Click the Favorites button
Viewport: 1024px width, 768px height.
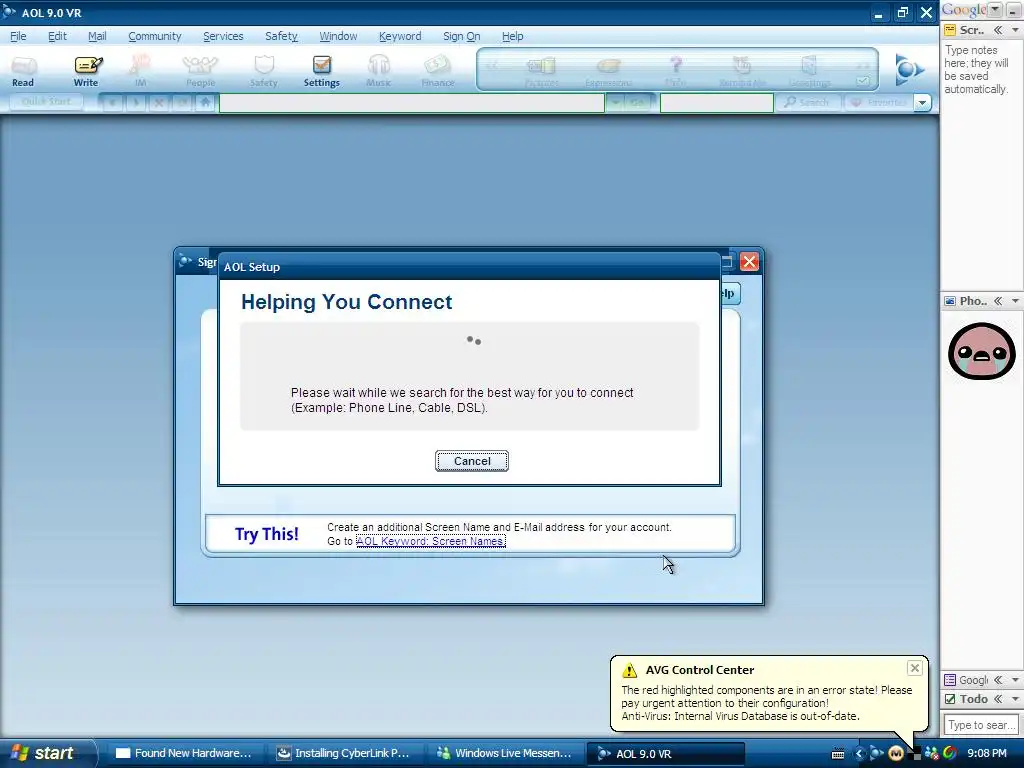[x=878, y=103]
